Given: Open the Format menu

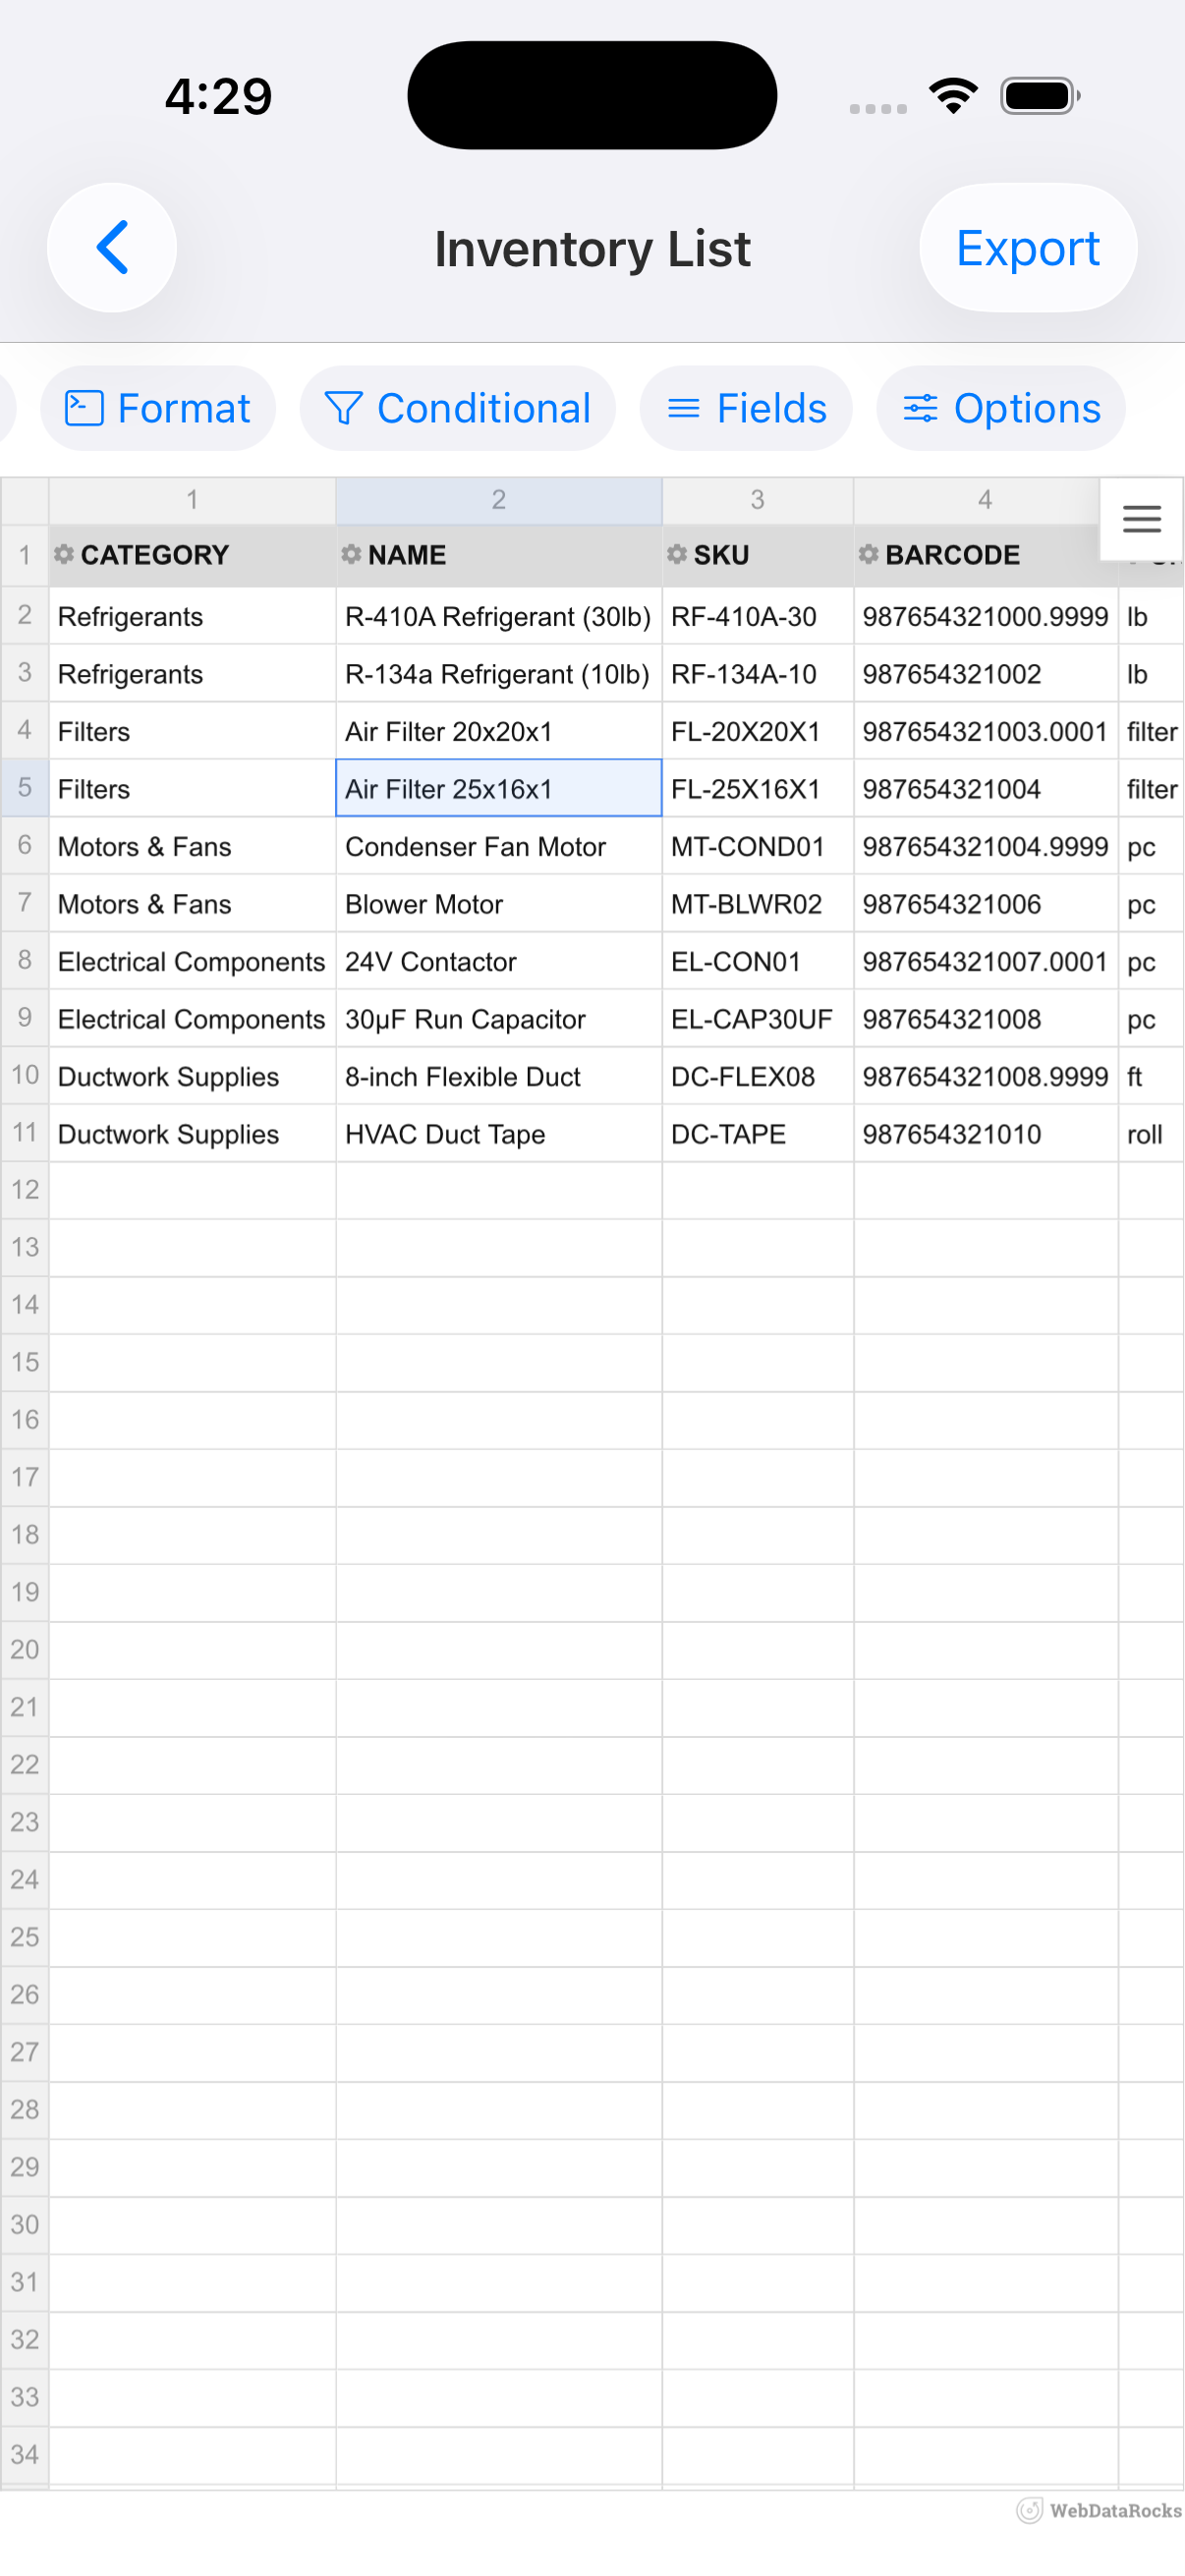Looking at the screenshot, I should click(x=157, y=407).
